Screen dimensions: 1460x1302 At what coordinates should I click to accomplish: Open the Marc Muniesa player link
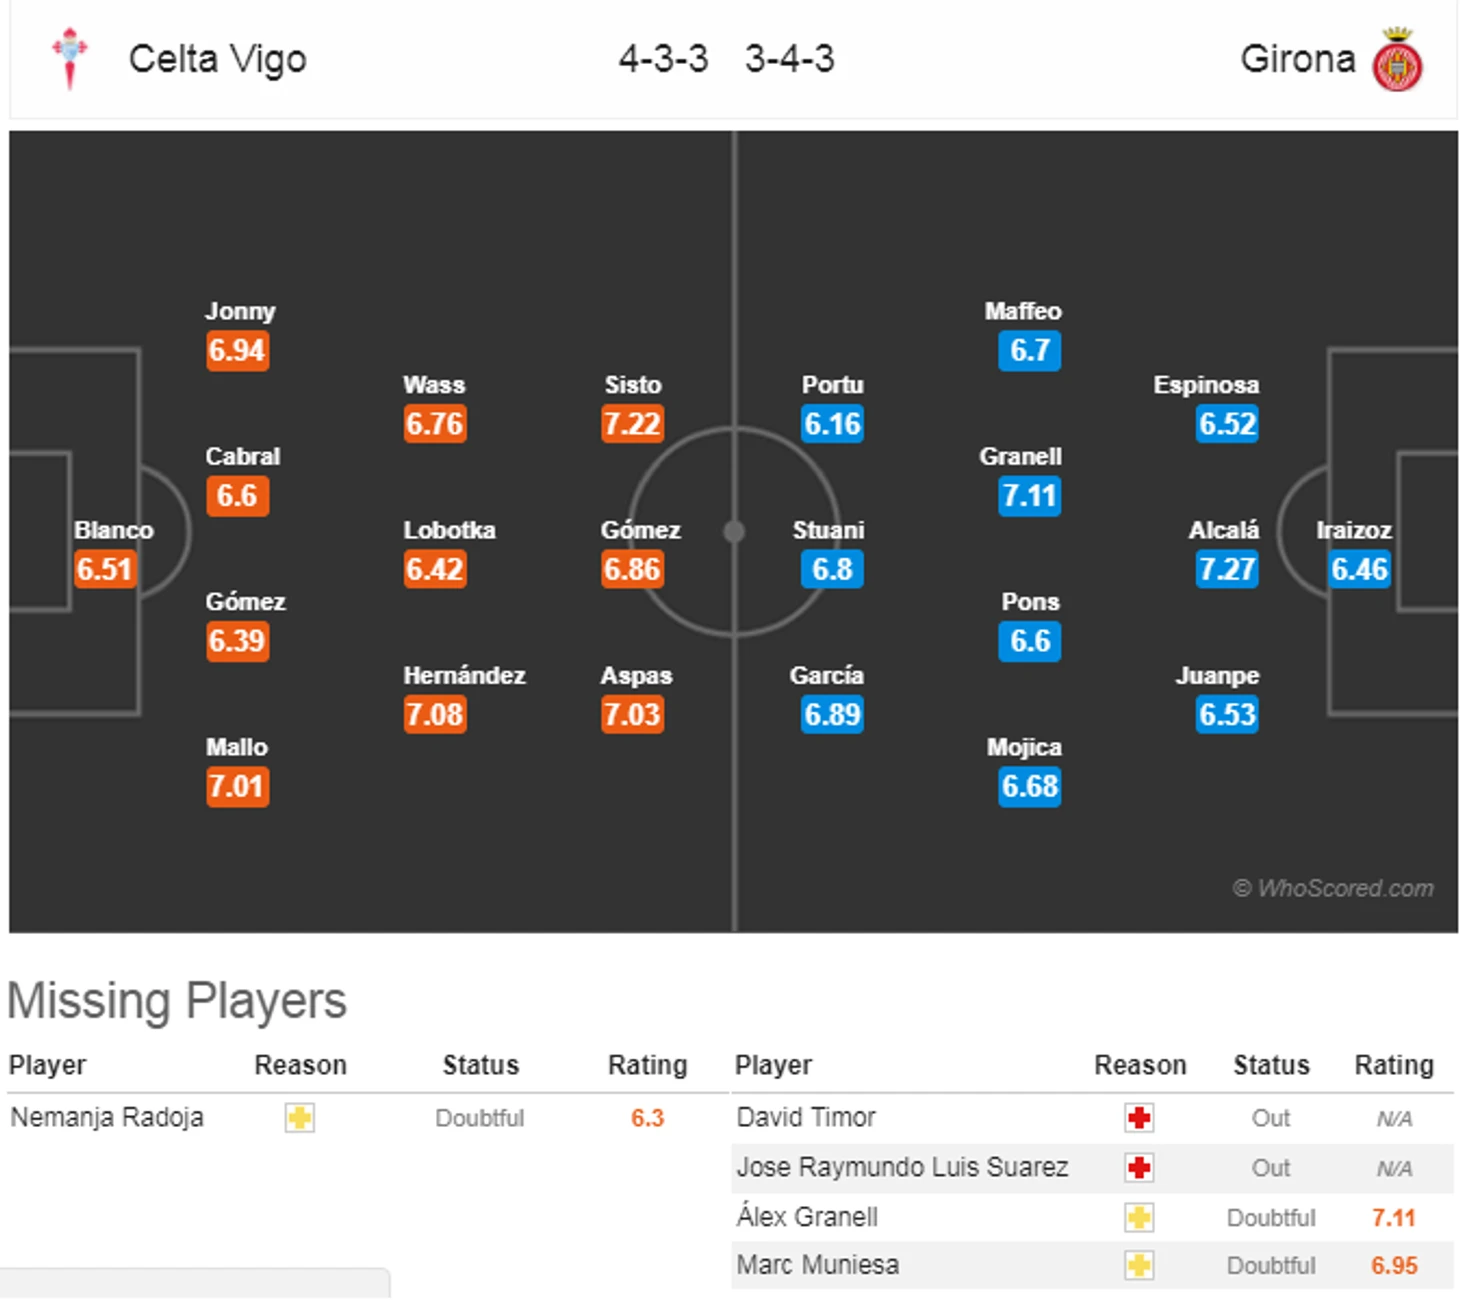pos(817,1265)
